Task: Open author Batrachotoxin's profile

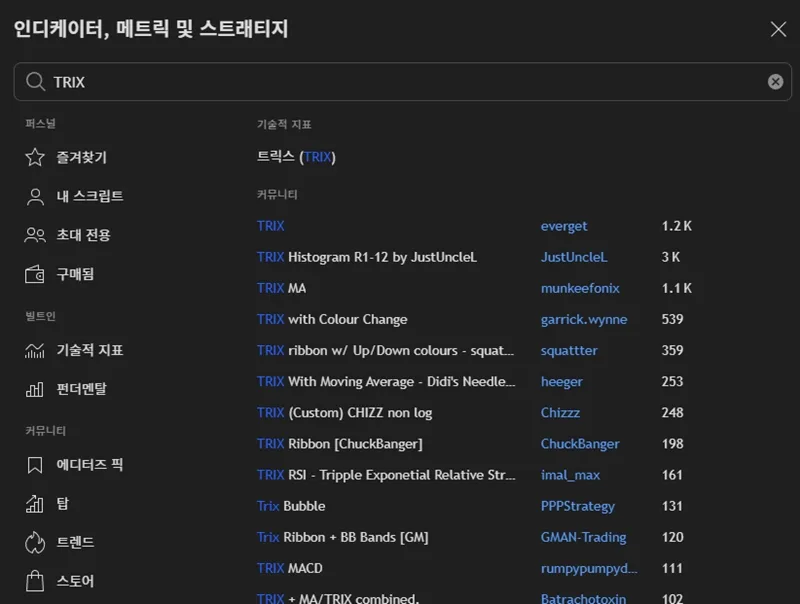Action: [583, 598]
